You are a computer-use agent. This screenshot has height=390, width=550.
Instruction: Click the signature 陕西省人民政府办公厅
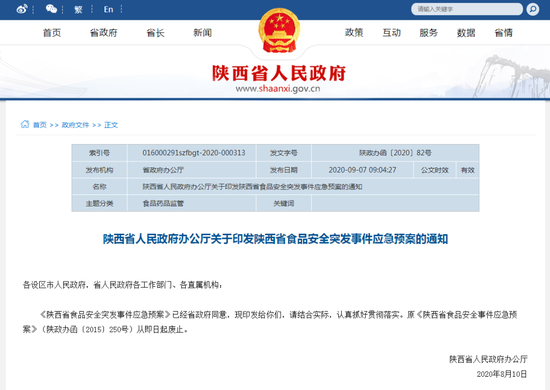pyautogui.click(x=488, y=359)
